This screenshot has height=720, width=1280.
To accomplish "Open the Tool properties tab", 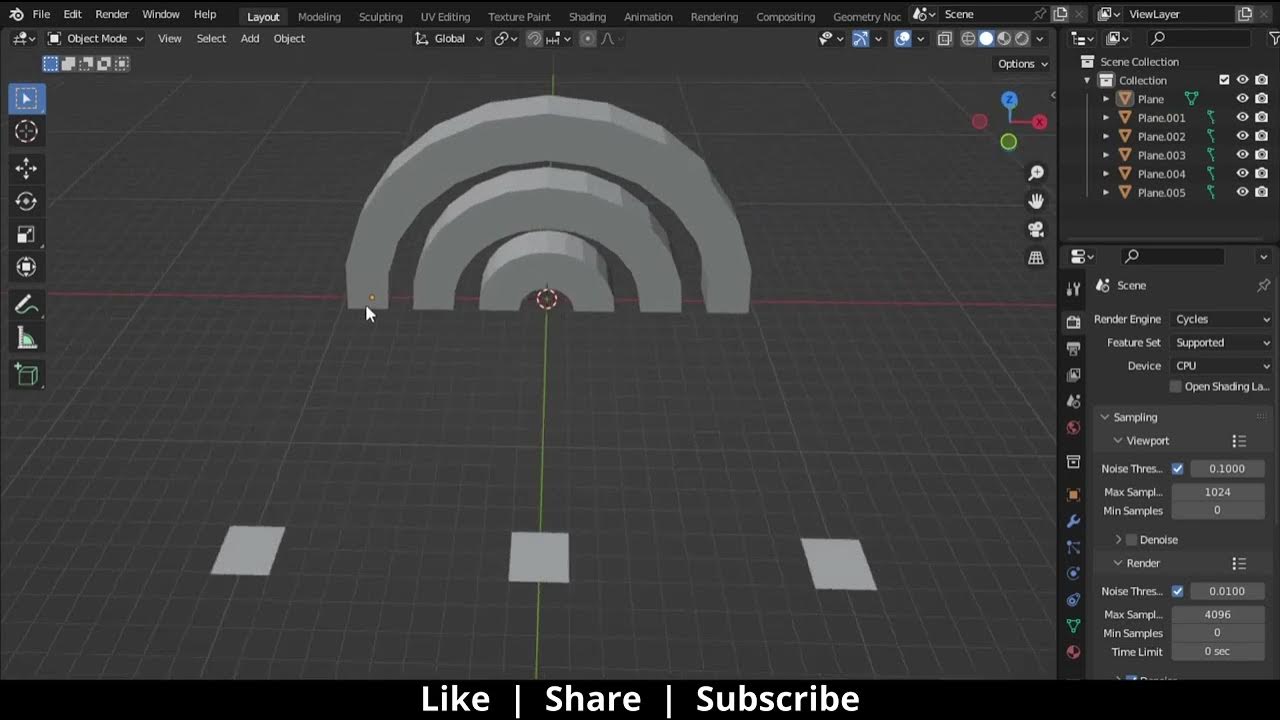I will (1073, 289).
